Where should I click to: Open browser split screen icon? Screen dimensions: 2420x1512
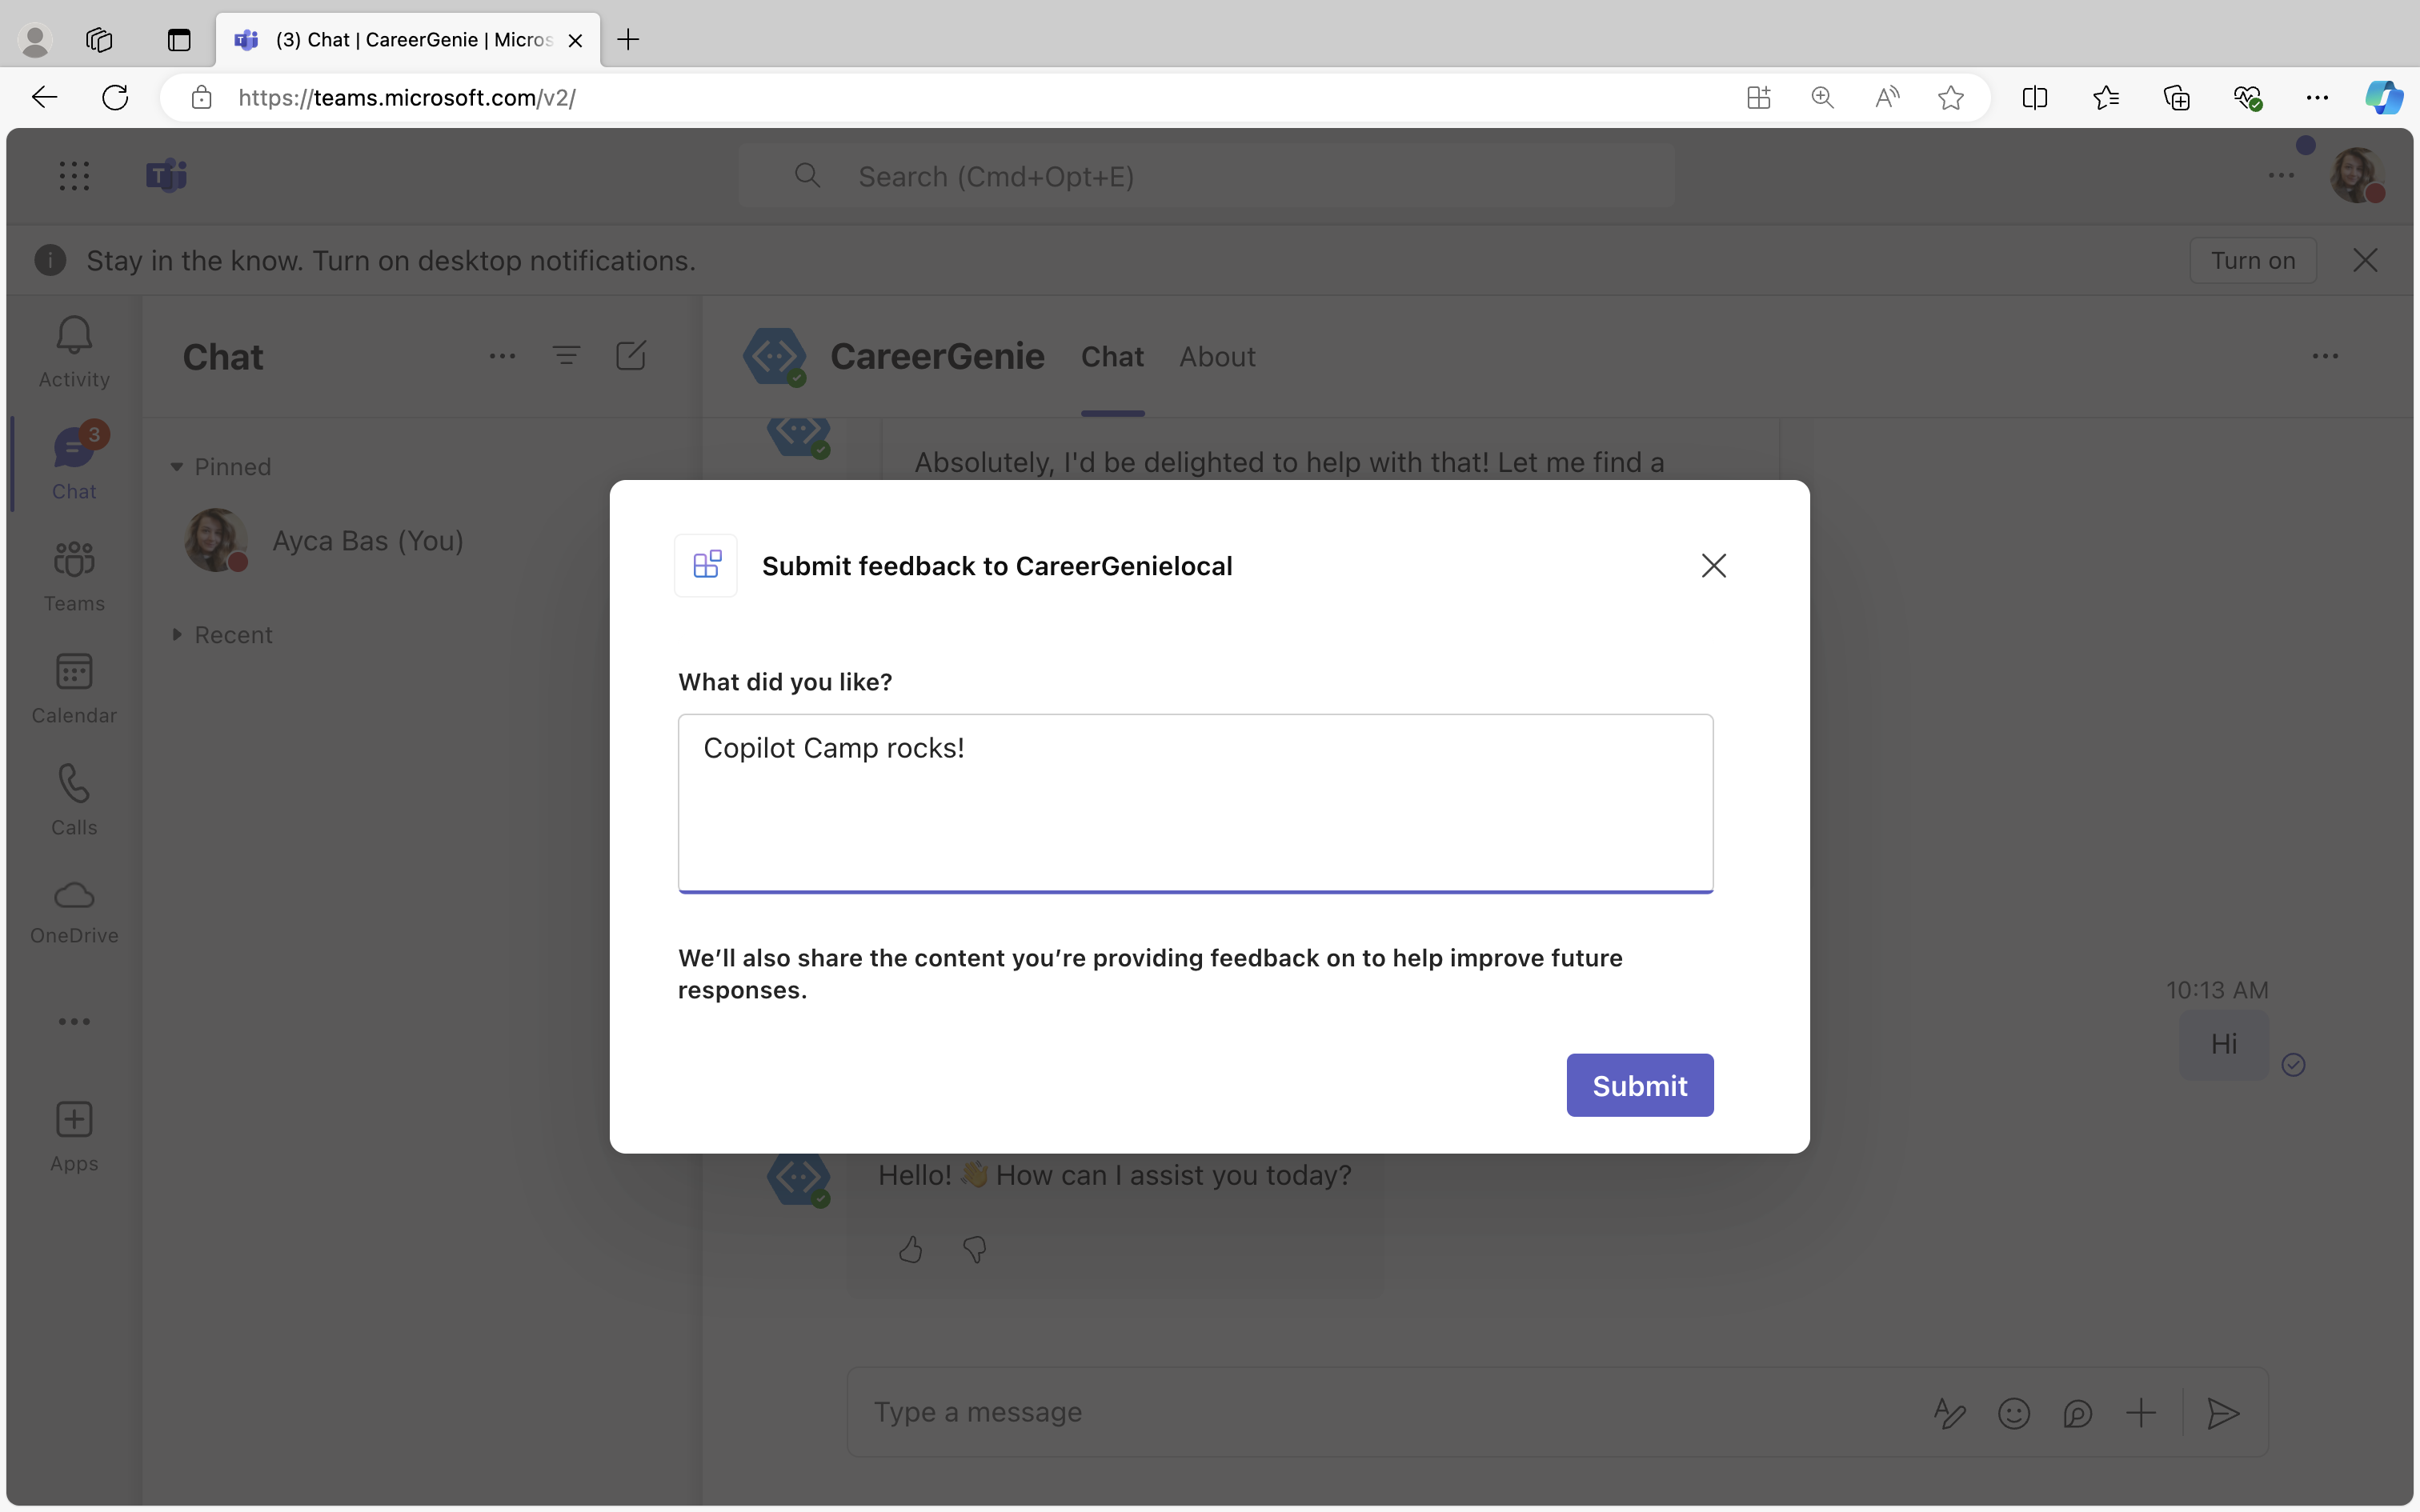pos(2034,97)
